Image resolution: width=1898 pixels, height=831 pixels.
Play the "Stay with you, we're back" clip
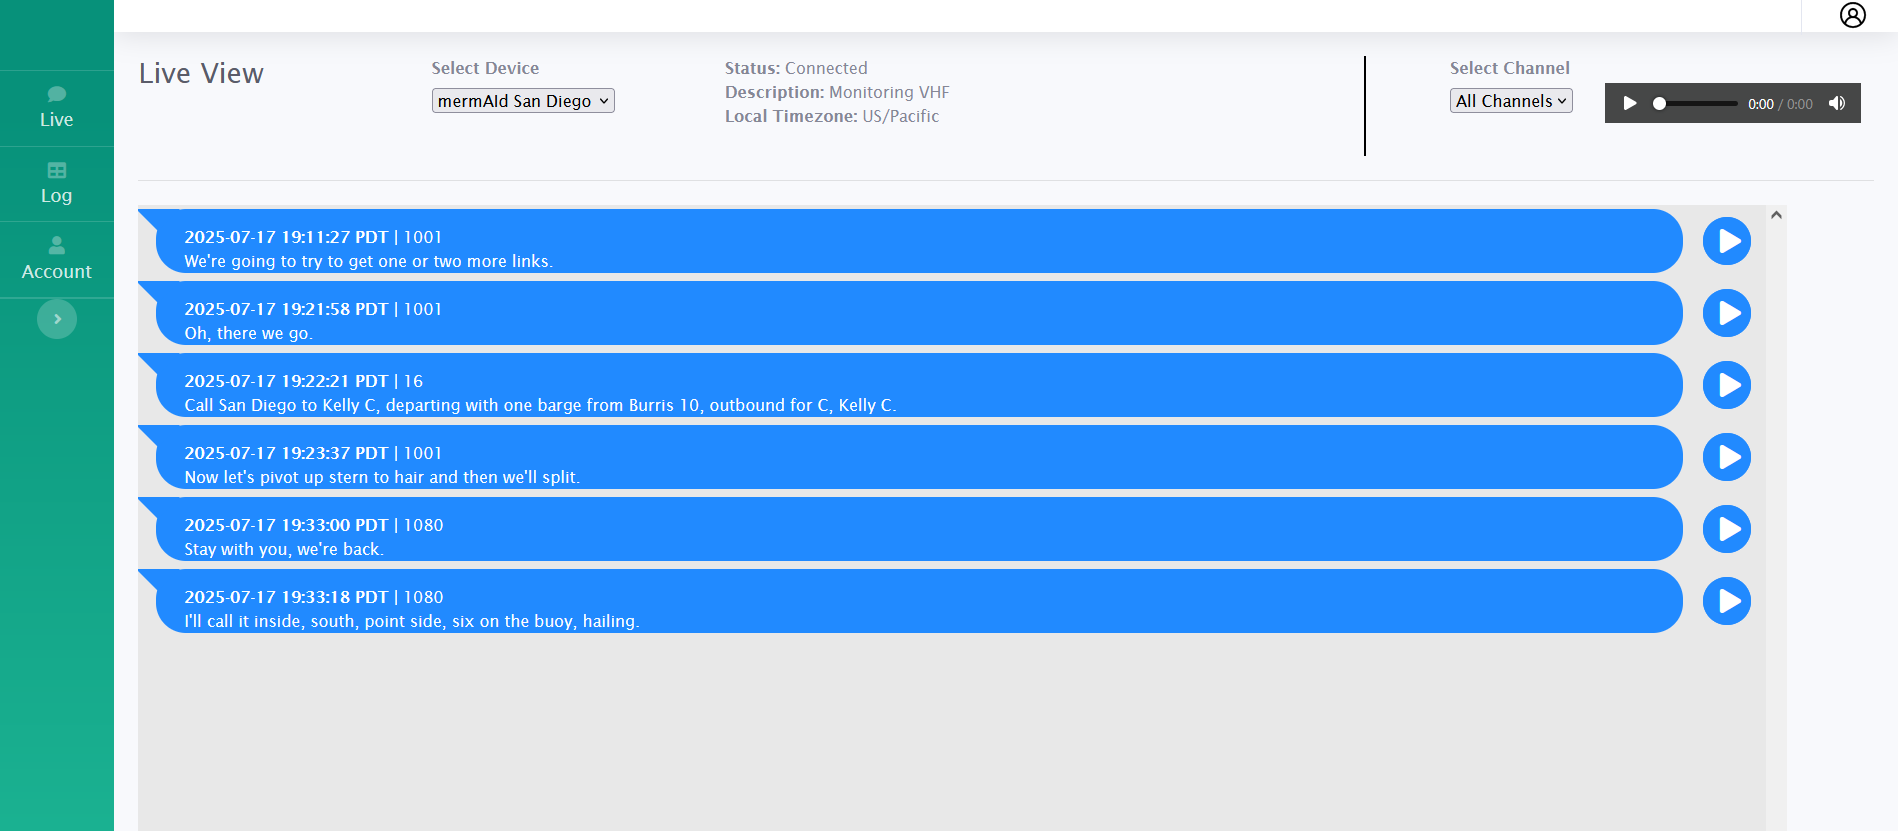pyautogui.click(x=1726, y=529)
